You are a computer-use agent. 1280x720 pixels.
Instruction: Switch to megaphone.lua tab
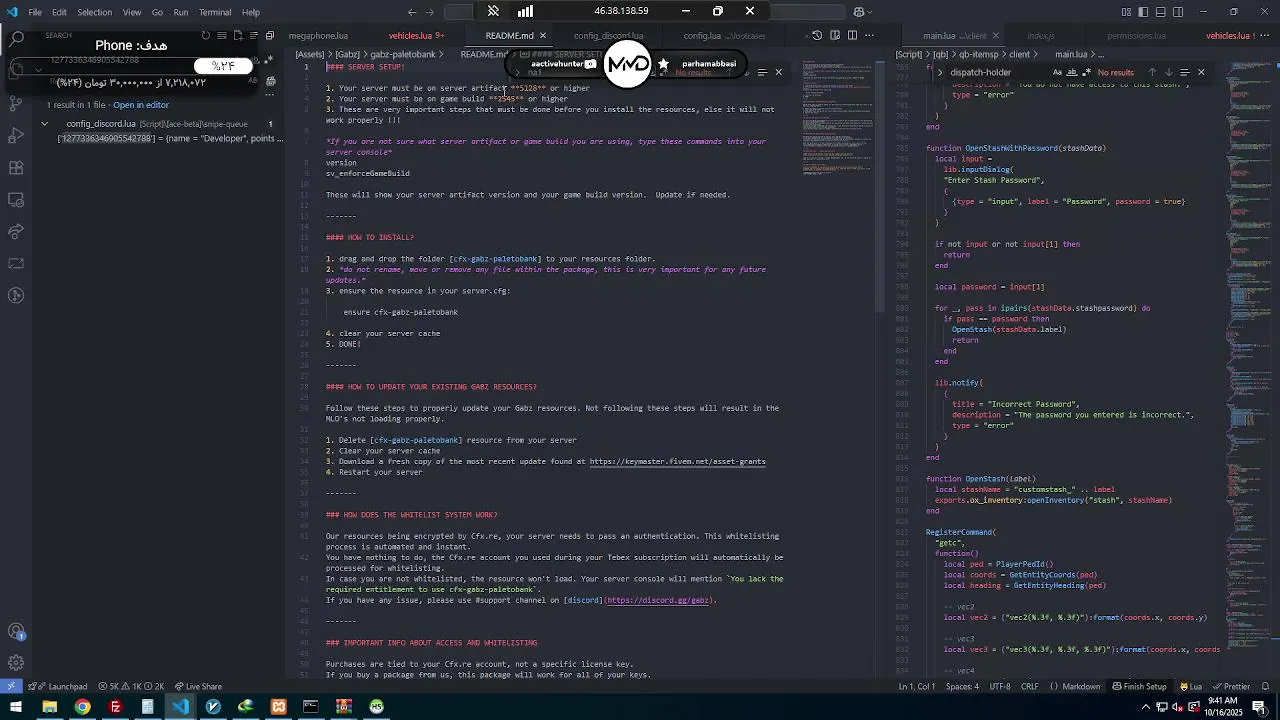[318, 35]
